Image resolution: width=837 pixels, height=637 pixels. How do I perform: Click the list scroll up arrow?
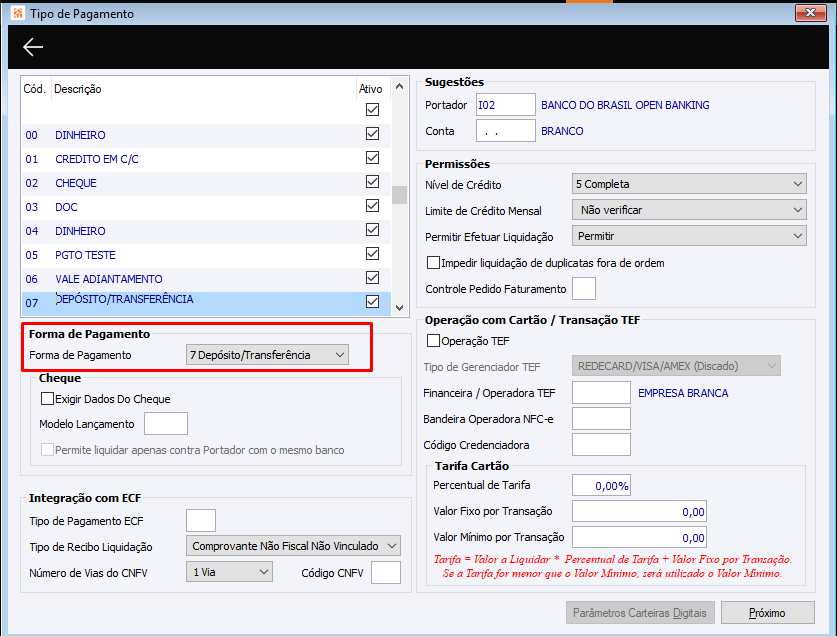(399, 86)
